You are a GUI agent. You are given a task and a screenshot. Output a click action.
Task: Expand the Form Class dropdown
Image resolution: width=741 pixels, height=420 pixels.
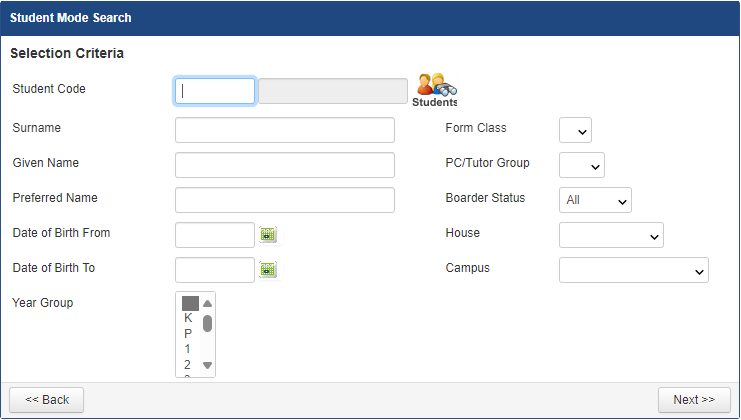pyautogui.click(x=575, y=130)
